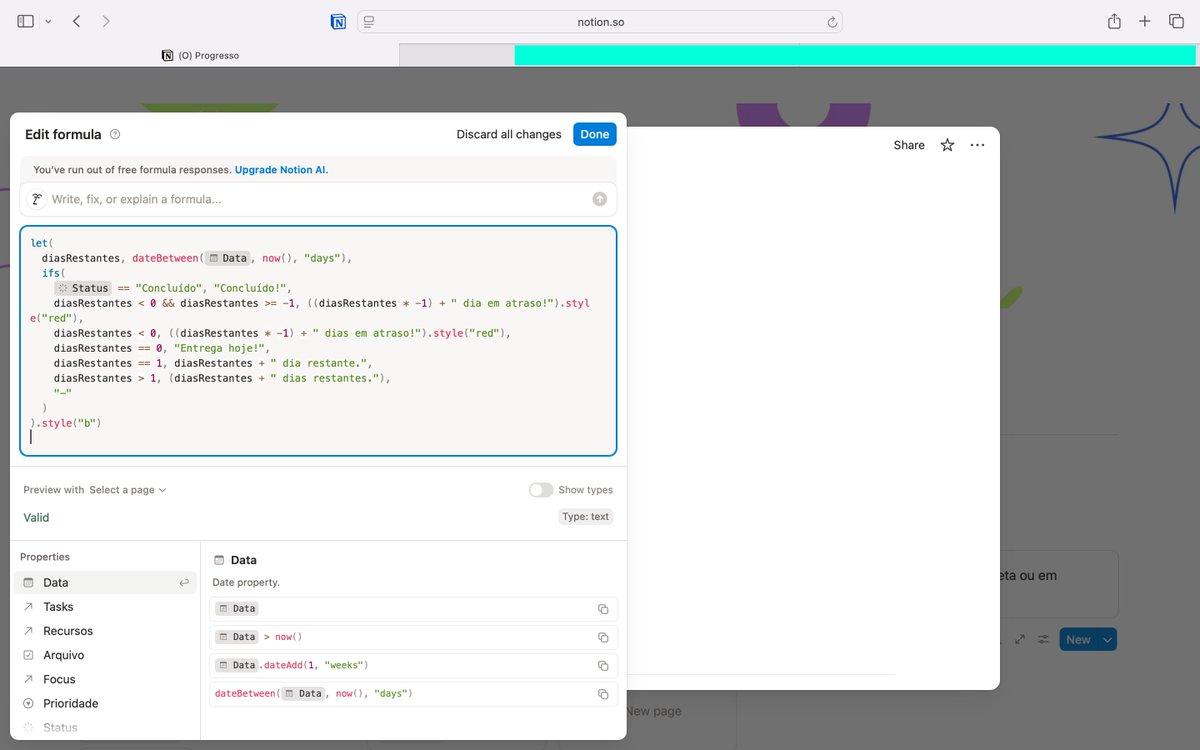Image resolution: width=1200 pixels, height=750 pixels.
Task: Click New page below the database
Action: click(x=654, y=711)
